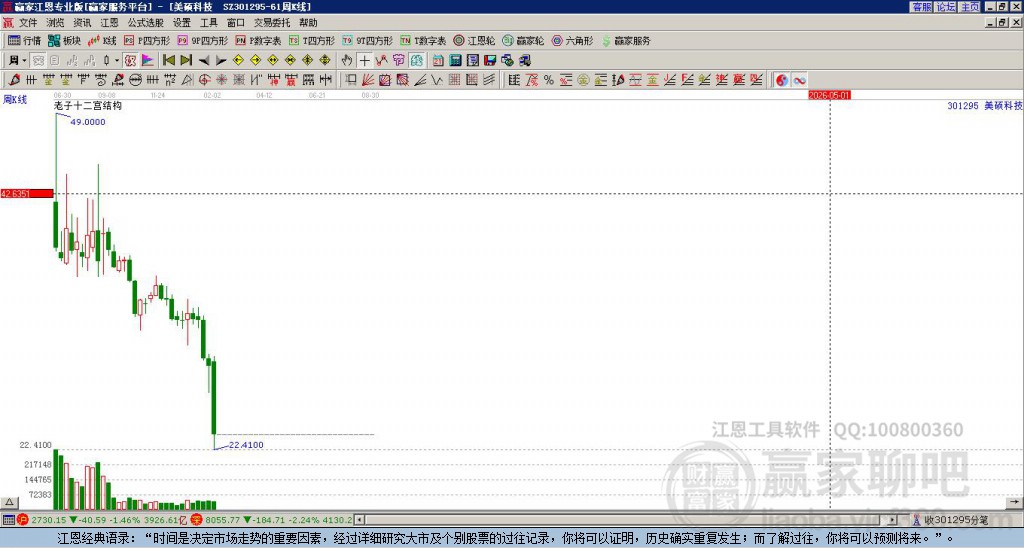Click the red zigzag line tool
This screenshot has height=548, width=1024.
pyautogui.click(x=381, y=61)
